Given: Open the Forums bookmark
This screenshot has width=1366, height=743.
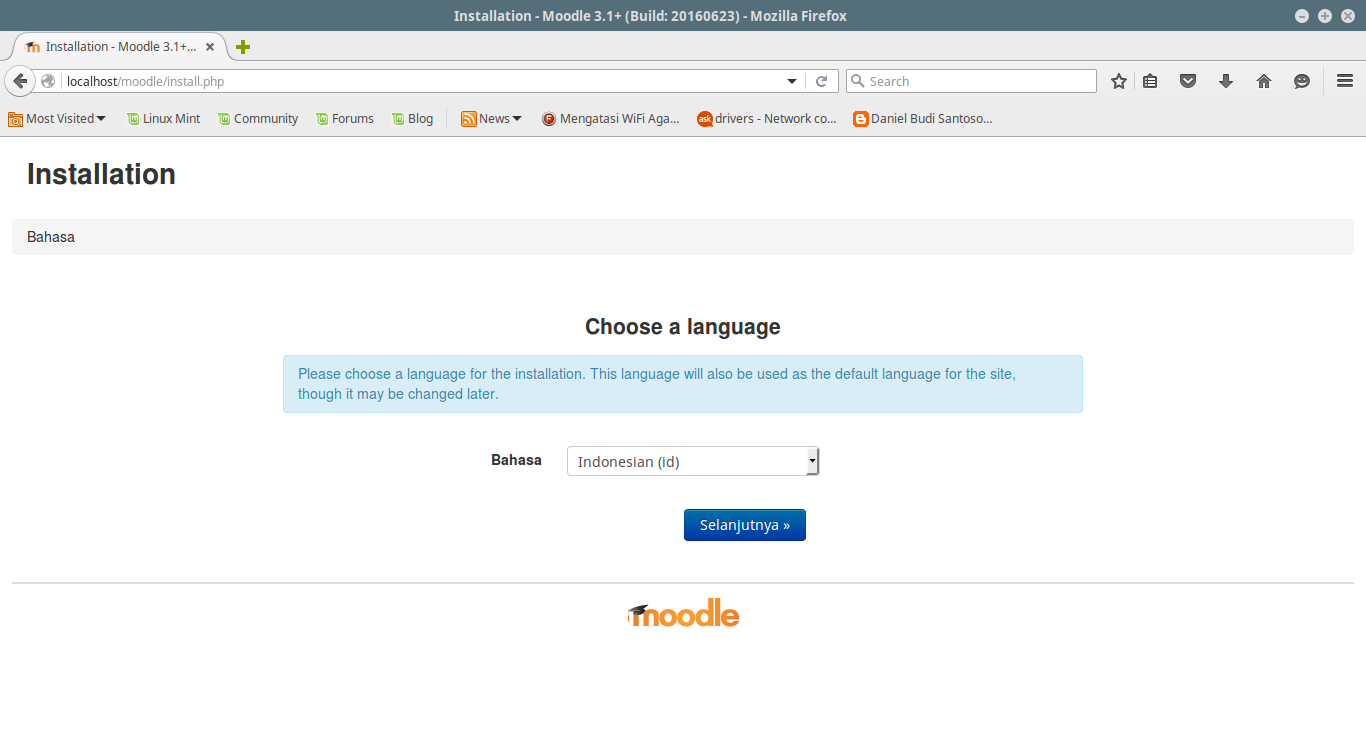Looking at the screenshot, I should (x=344, y=118).
